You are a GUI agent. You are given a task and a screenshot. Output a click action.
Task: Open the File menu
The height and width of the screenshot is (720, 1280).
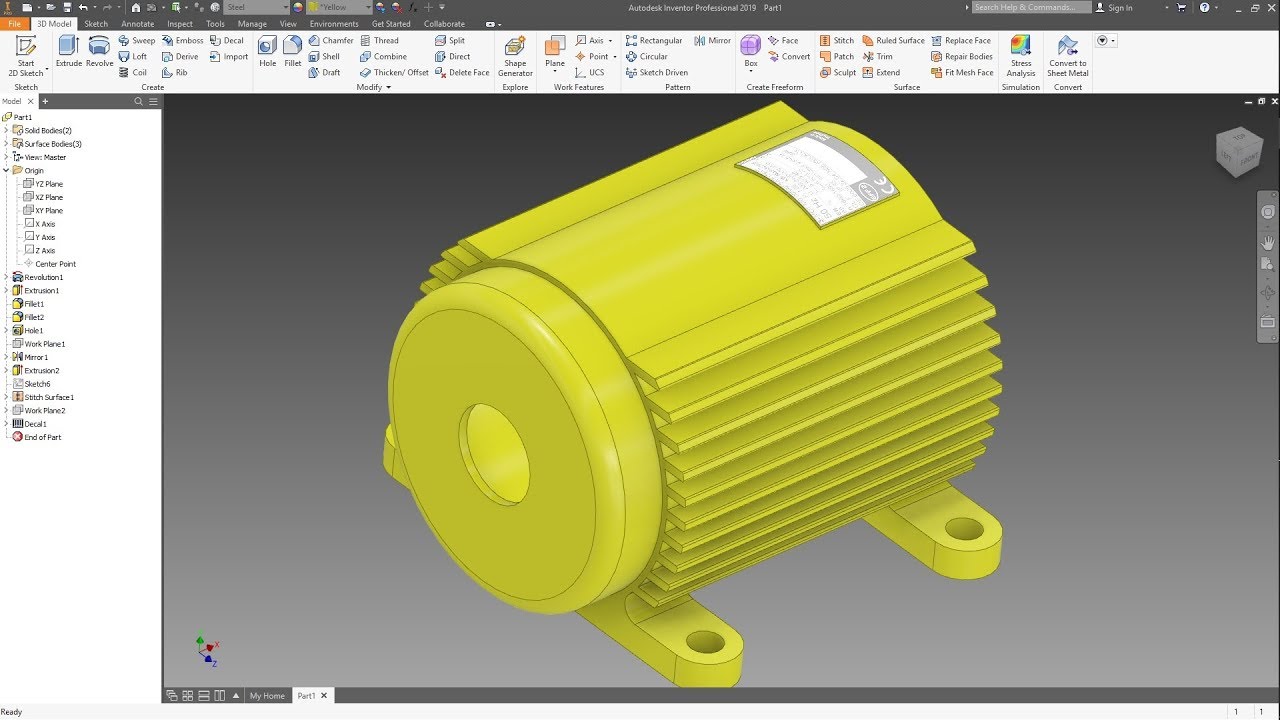point(15,24)
